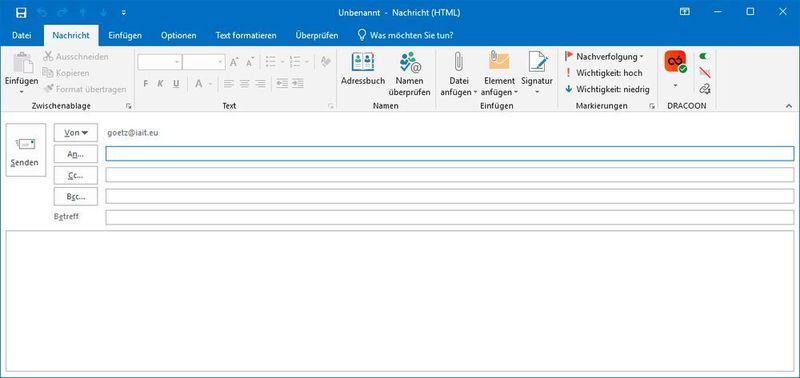Open the Zwischenablage dialog launcher

coord(128,106)
